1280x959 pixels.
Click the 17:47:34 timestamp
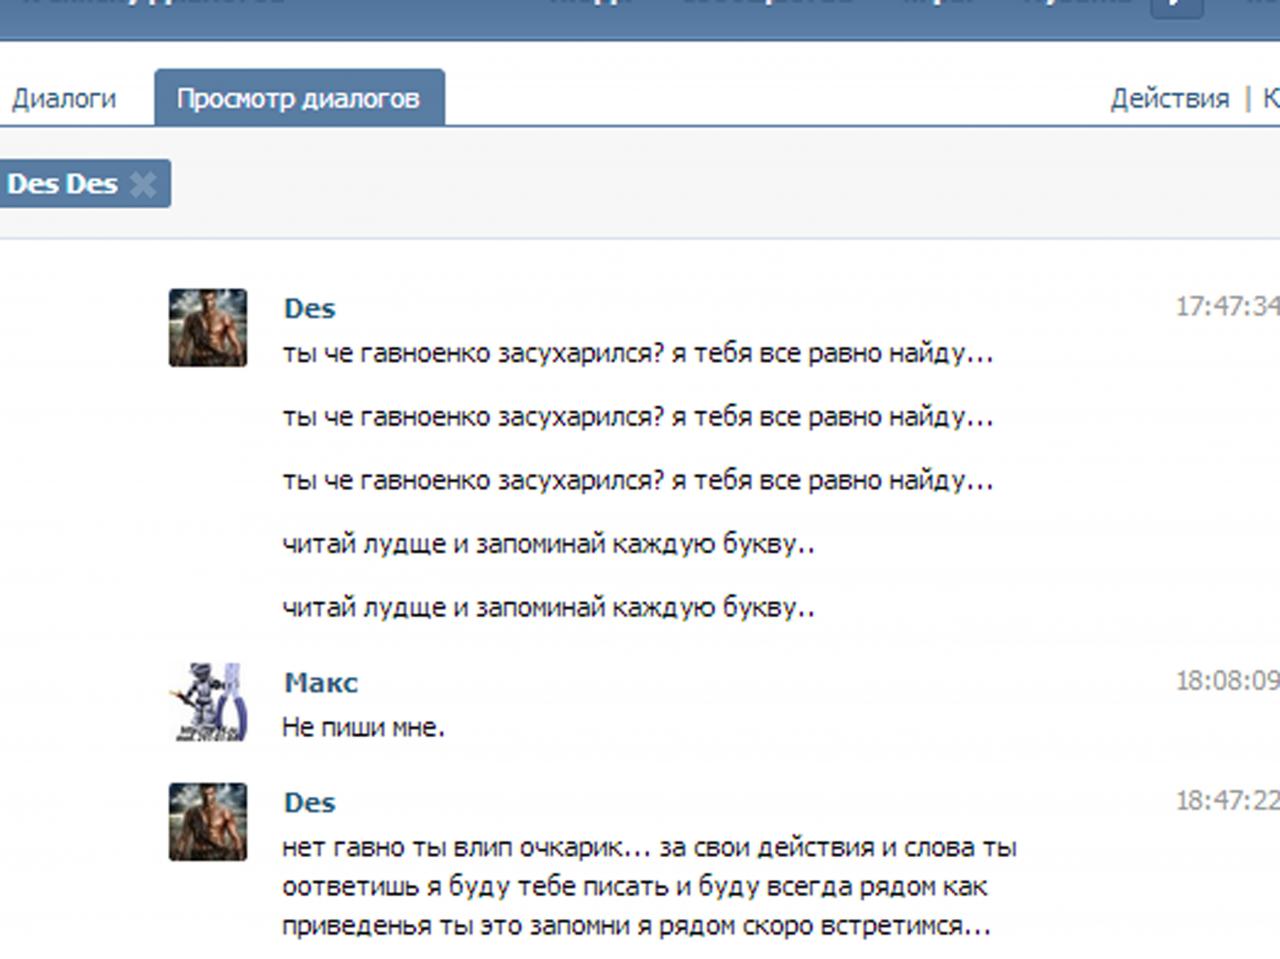pos(1226,306)
